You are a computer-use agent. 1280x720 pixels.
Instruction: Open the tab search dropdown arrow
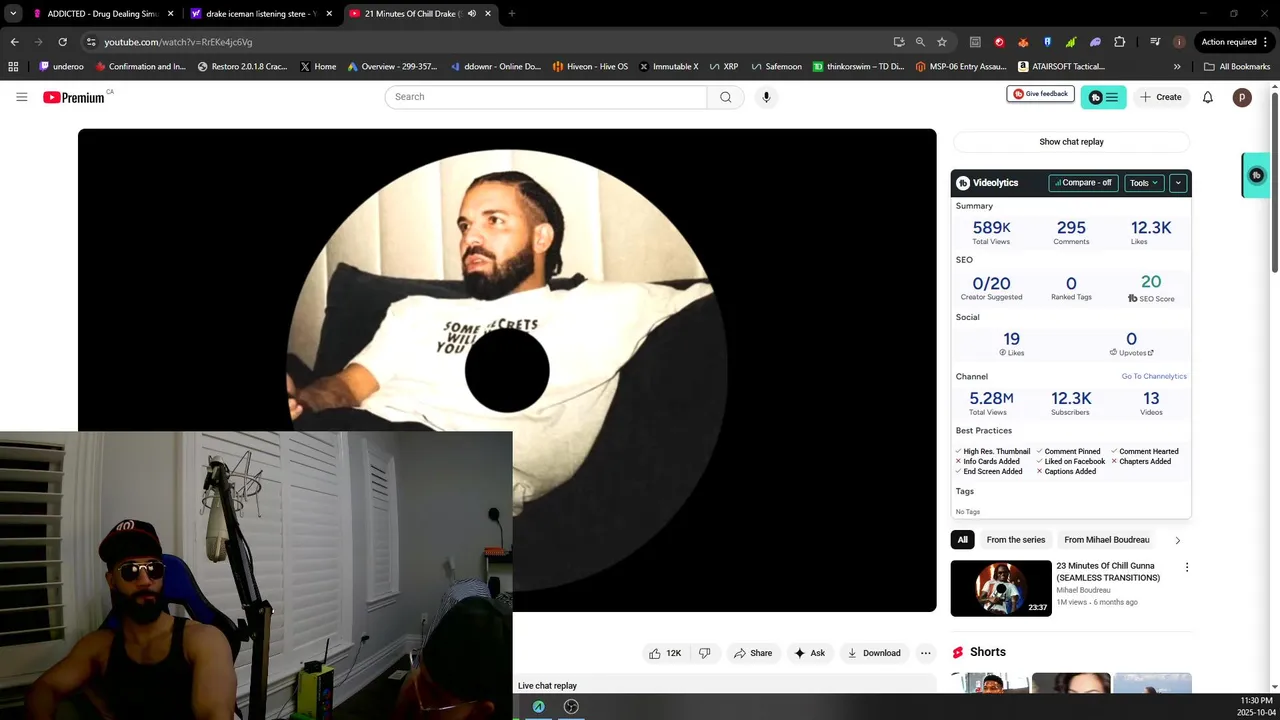coord(13,14)
